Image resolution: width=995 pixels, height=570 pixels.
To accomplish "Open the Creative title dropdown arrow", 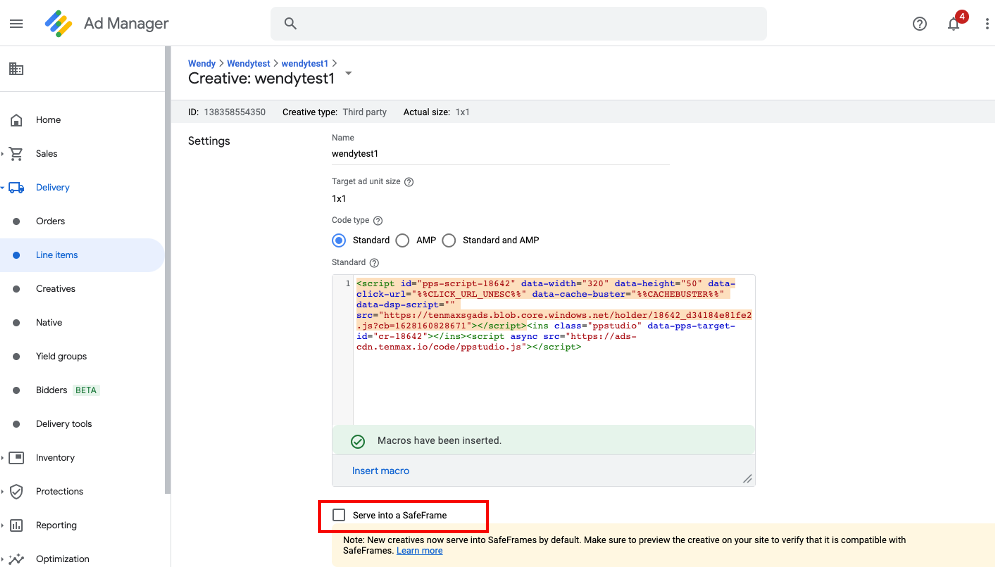I will point(348,74).
